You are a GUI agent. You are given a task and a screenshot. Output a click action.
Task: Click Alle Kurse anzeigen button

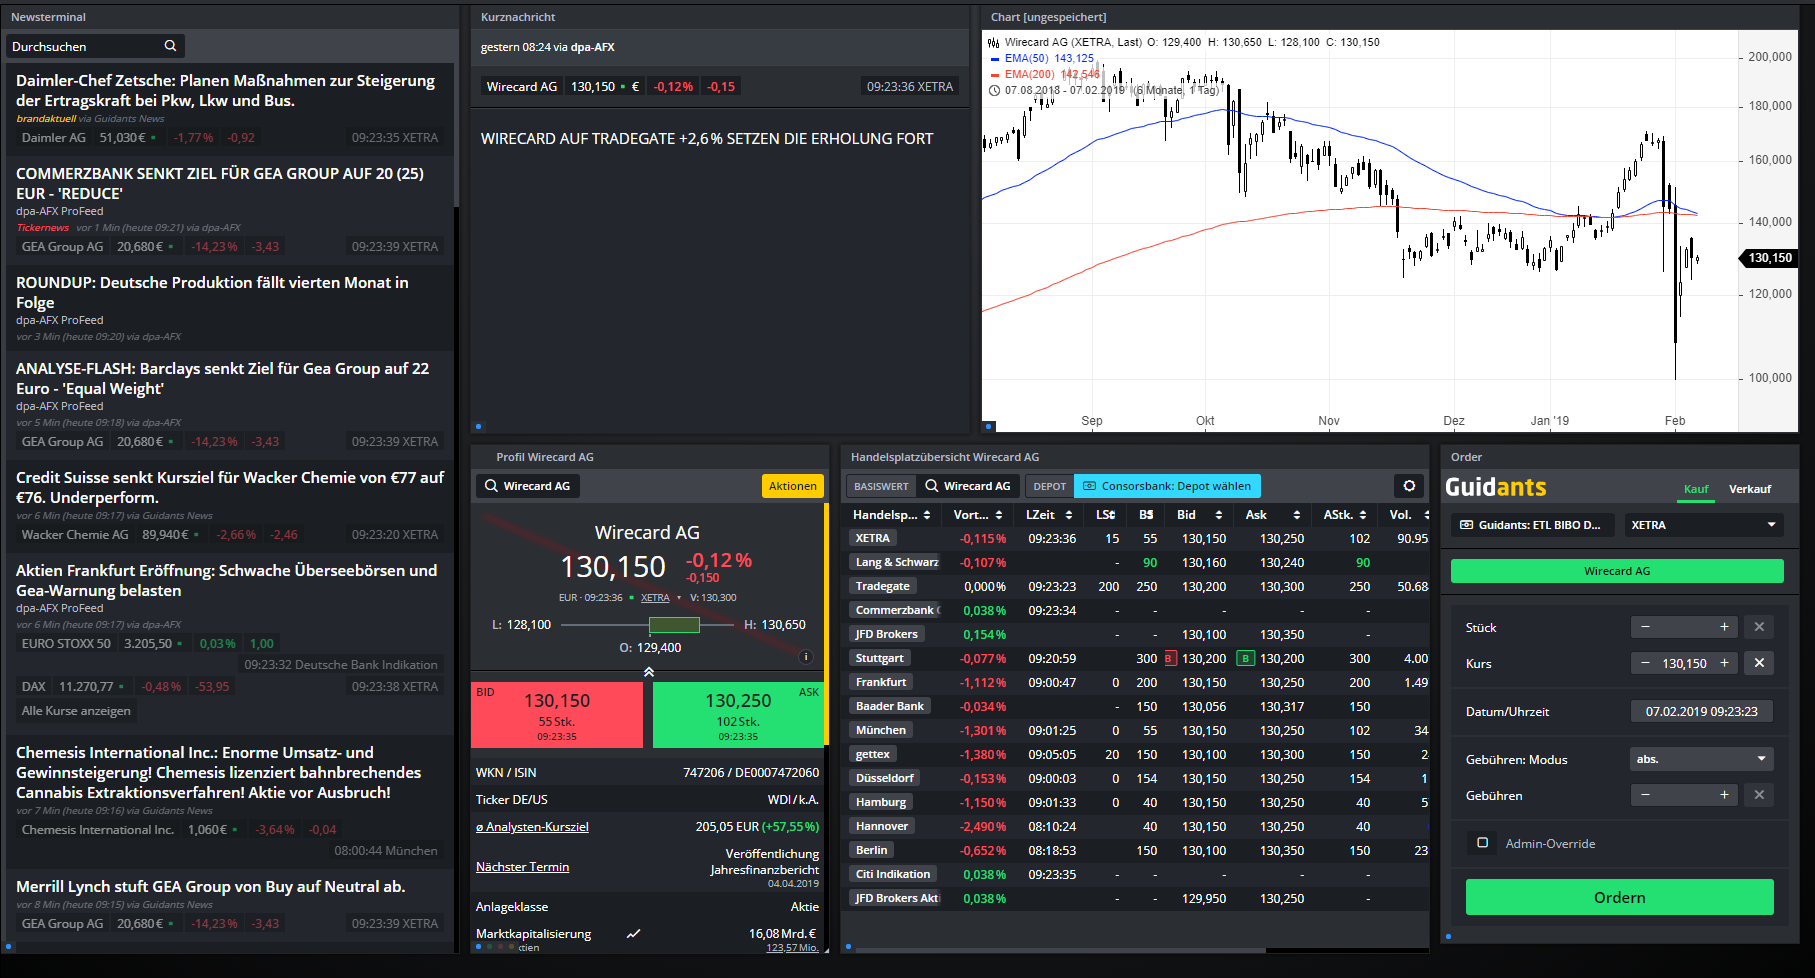(76, 711)
